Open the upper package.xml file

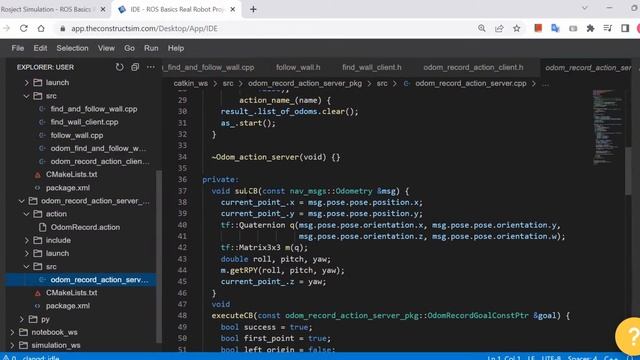[x=68, y=188]
